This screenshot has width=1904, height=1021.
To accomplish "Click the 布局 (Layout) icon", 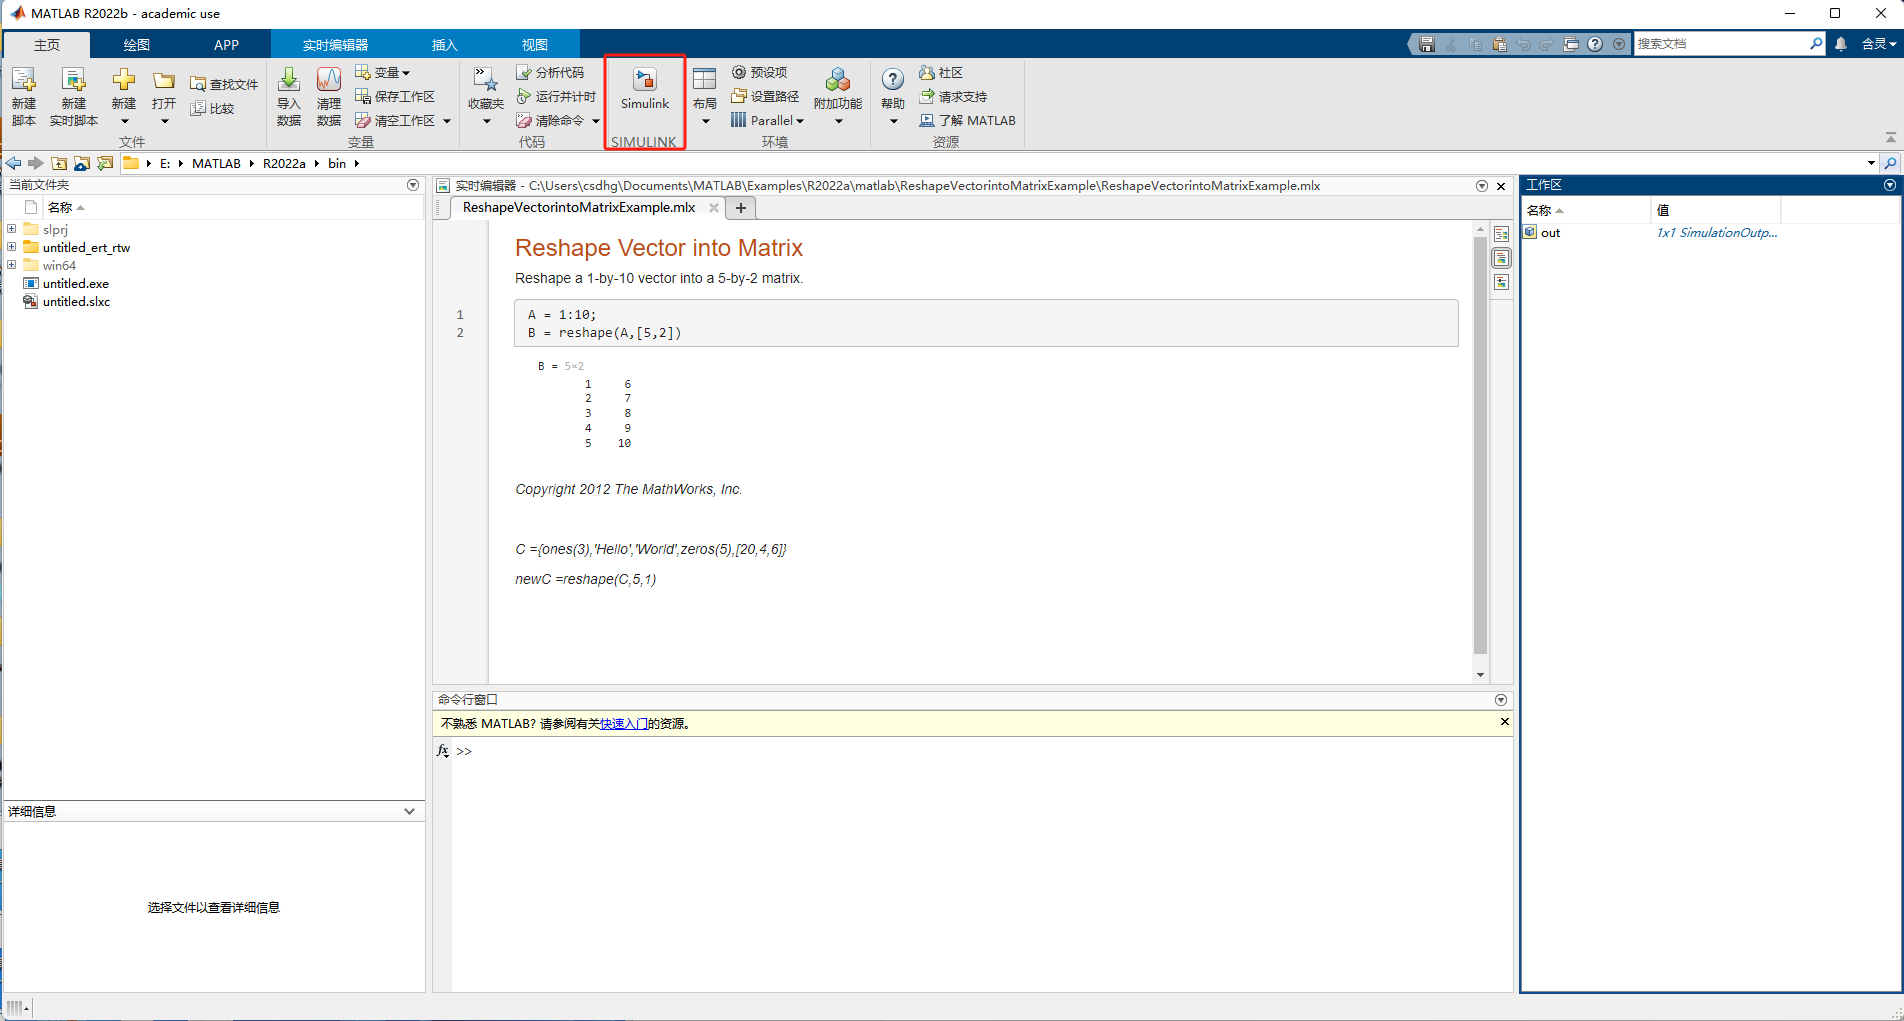I will tap(705, 80).
